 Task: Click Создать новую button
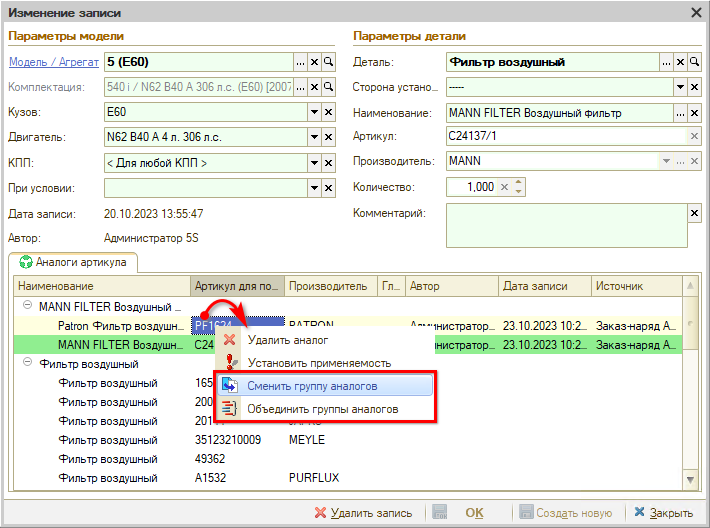566,513
